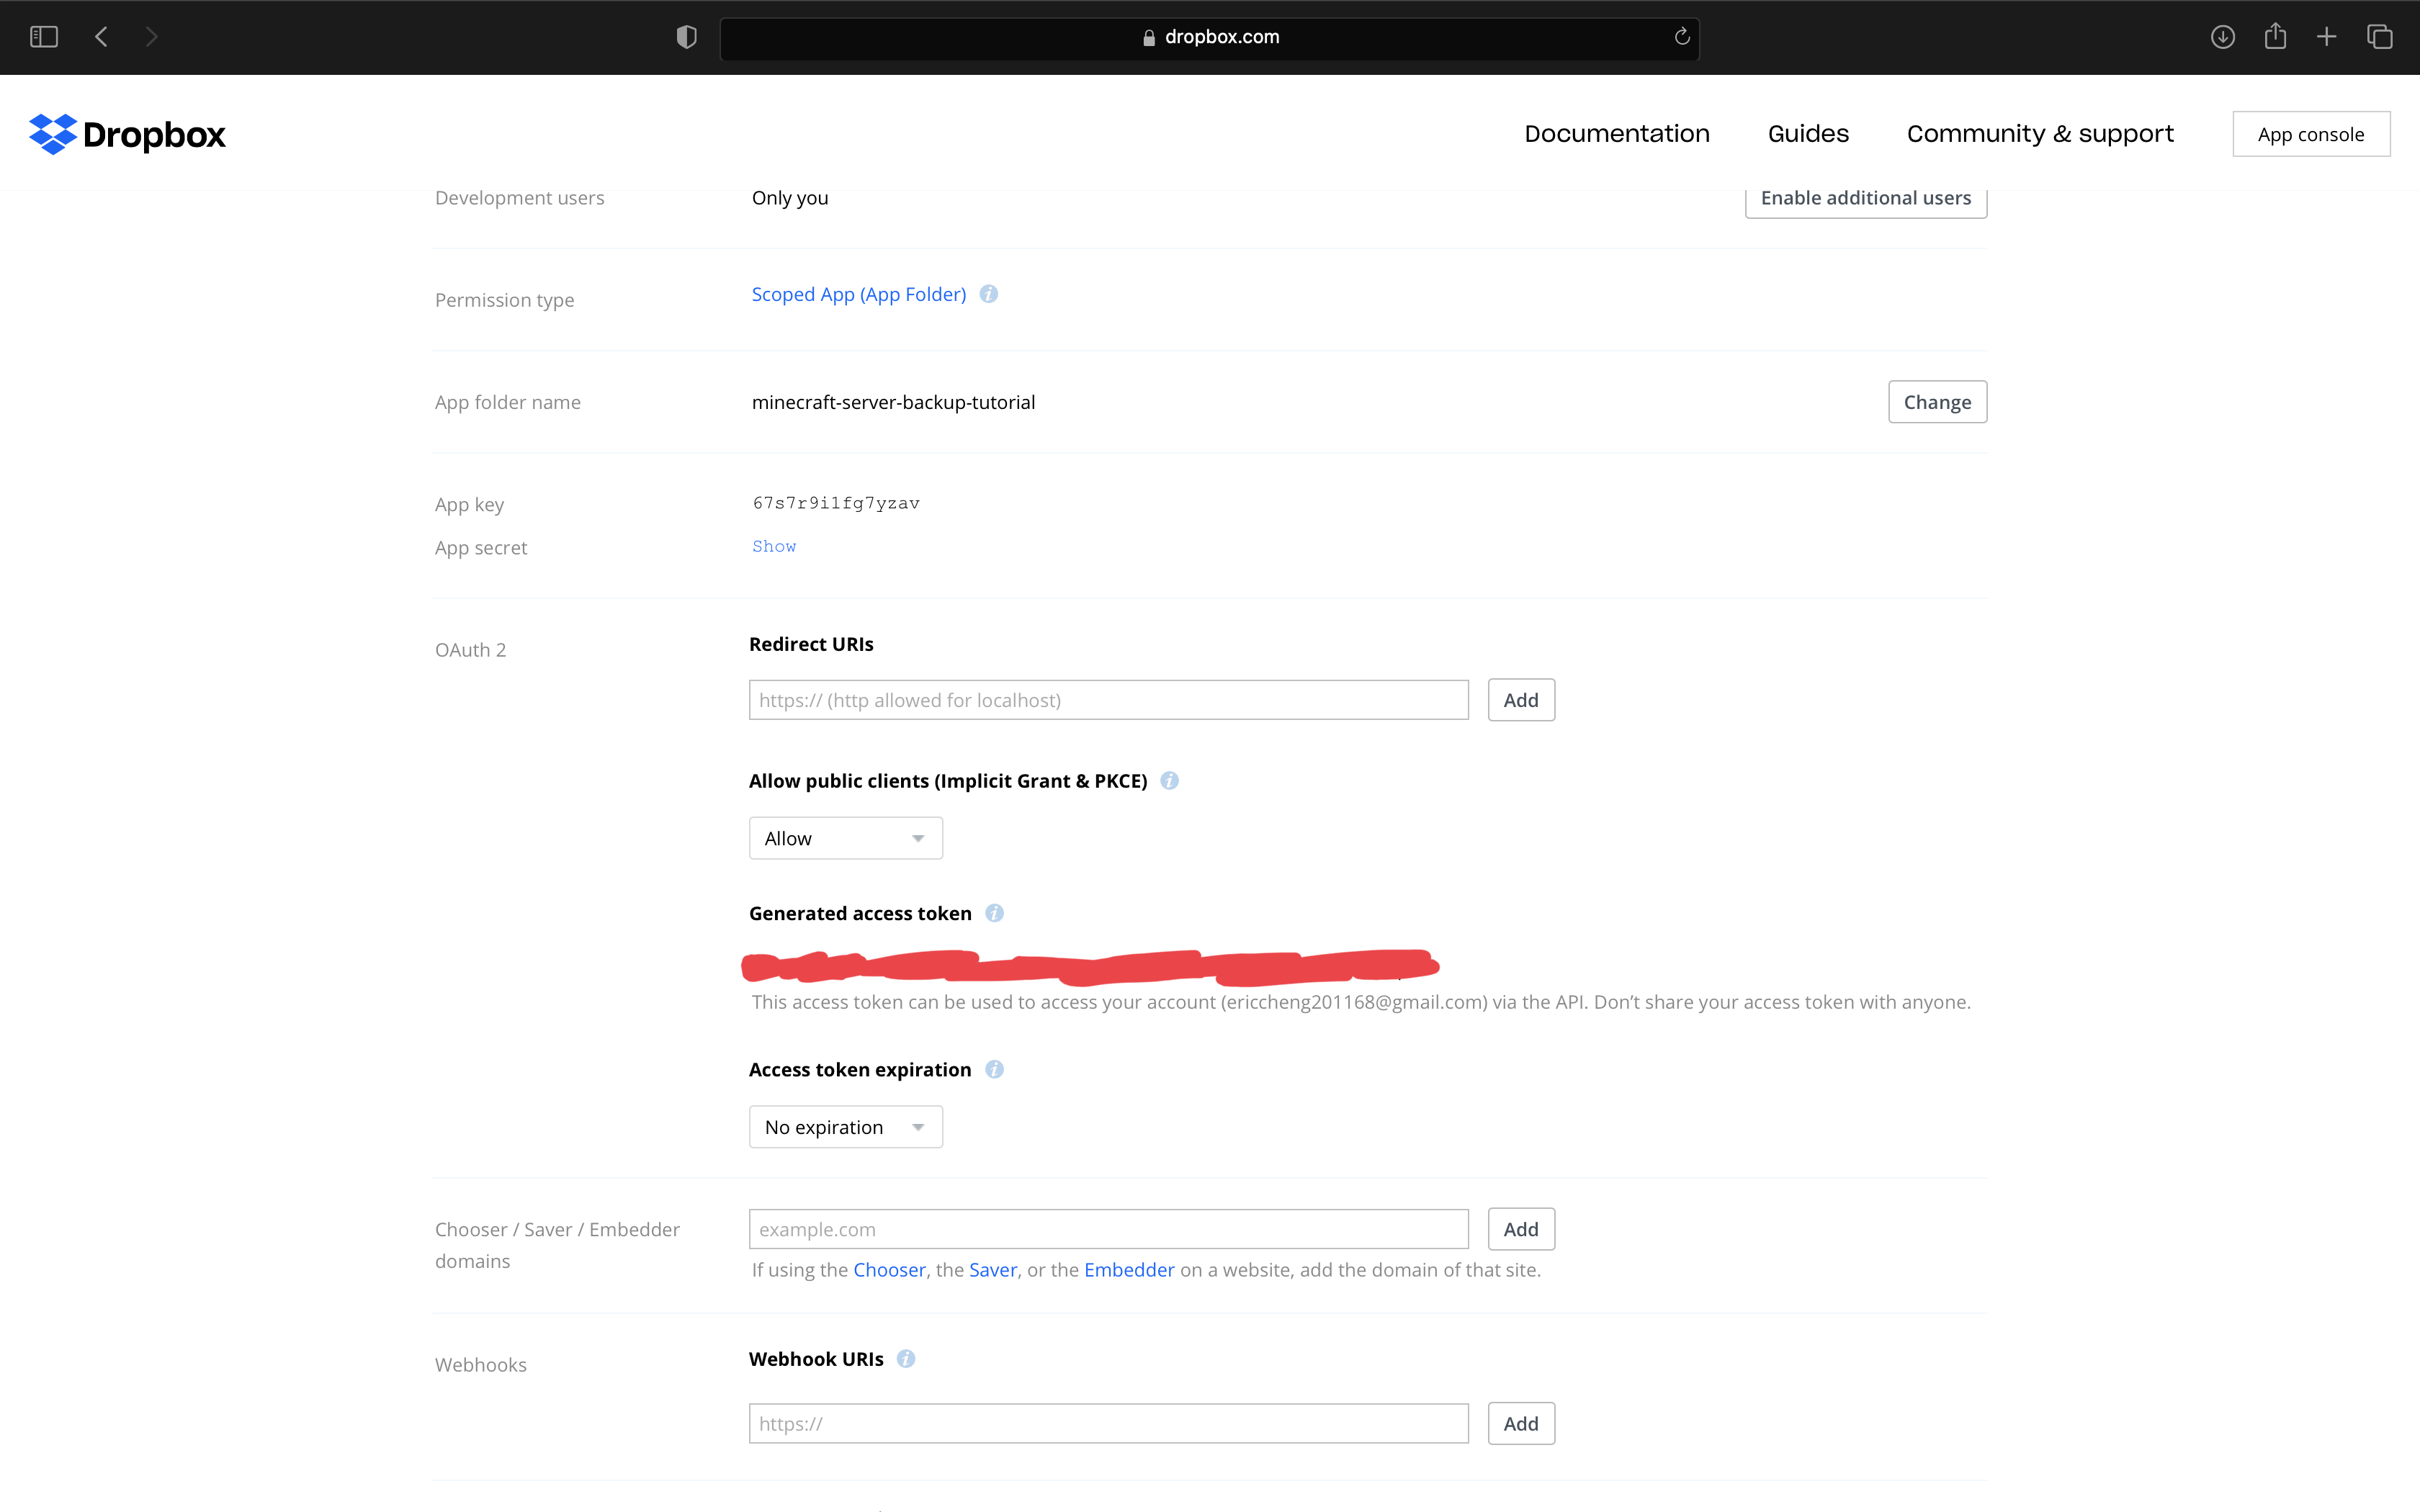This screenshot has height=1512, width=2420.
Task: Open Community & support menu
Action: pos(2040,134)
